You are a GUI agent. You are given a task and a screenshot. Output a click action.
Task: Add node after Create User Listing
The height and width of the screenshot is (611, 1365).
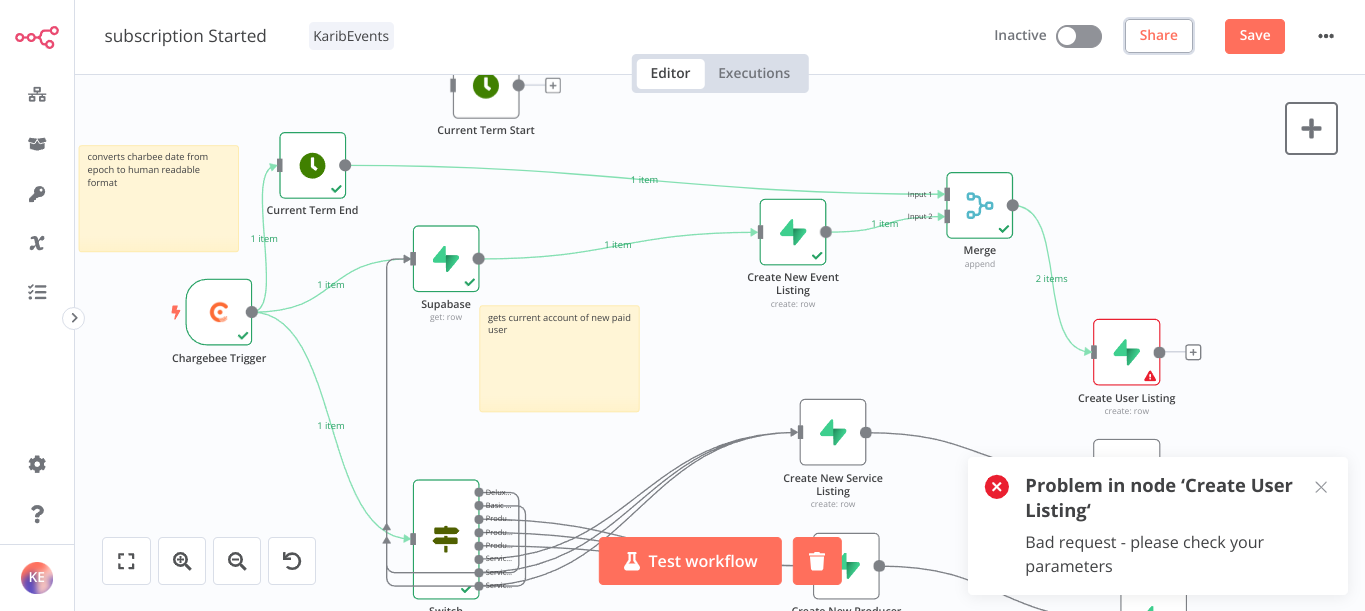pyautogui.click(x=1193, y=352)
